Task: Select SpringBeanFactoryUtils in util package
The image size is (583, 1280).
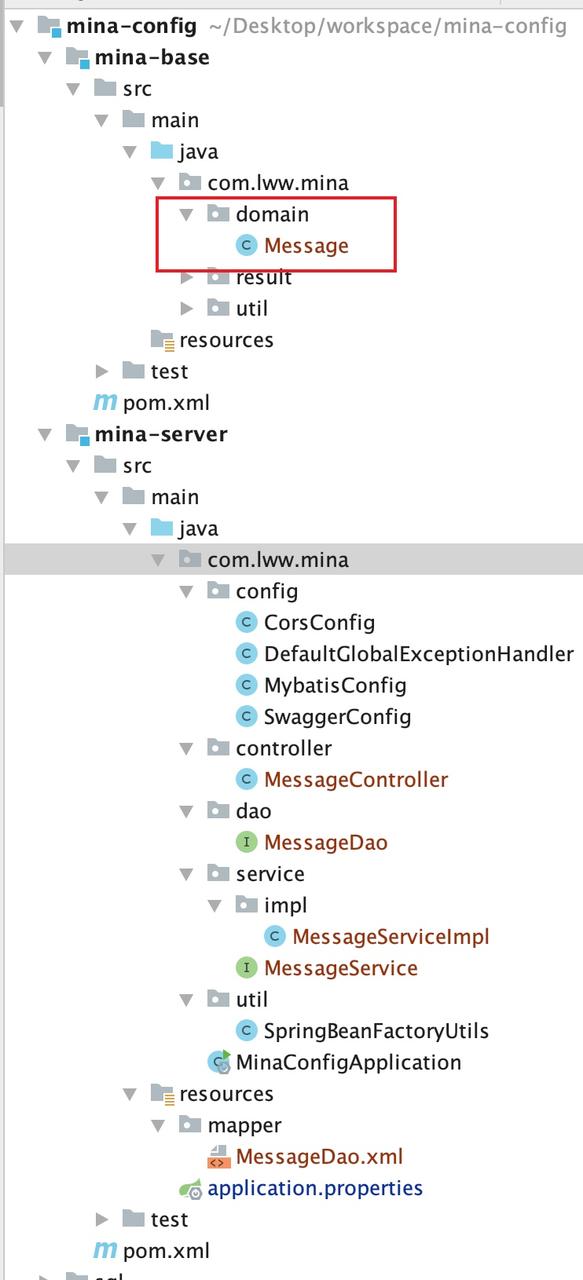Action: [376, 1031]
